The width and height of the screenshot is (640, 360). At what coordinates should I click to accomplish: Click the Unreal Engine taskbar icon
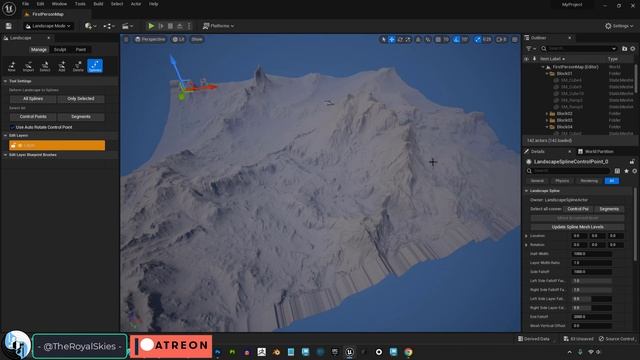click(349, 352)
